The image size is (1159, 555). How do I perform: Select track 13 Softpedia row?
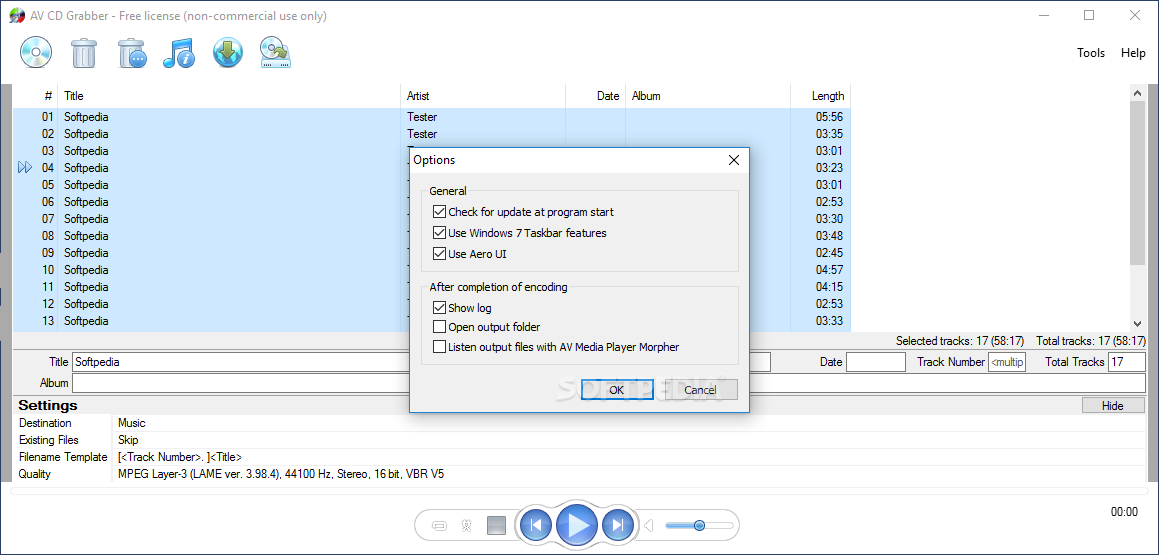click(432, 321)
